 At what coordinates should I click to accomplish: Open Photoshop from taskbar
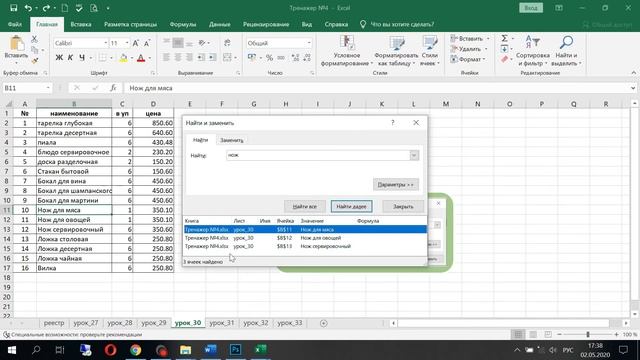coord(236,350)
